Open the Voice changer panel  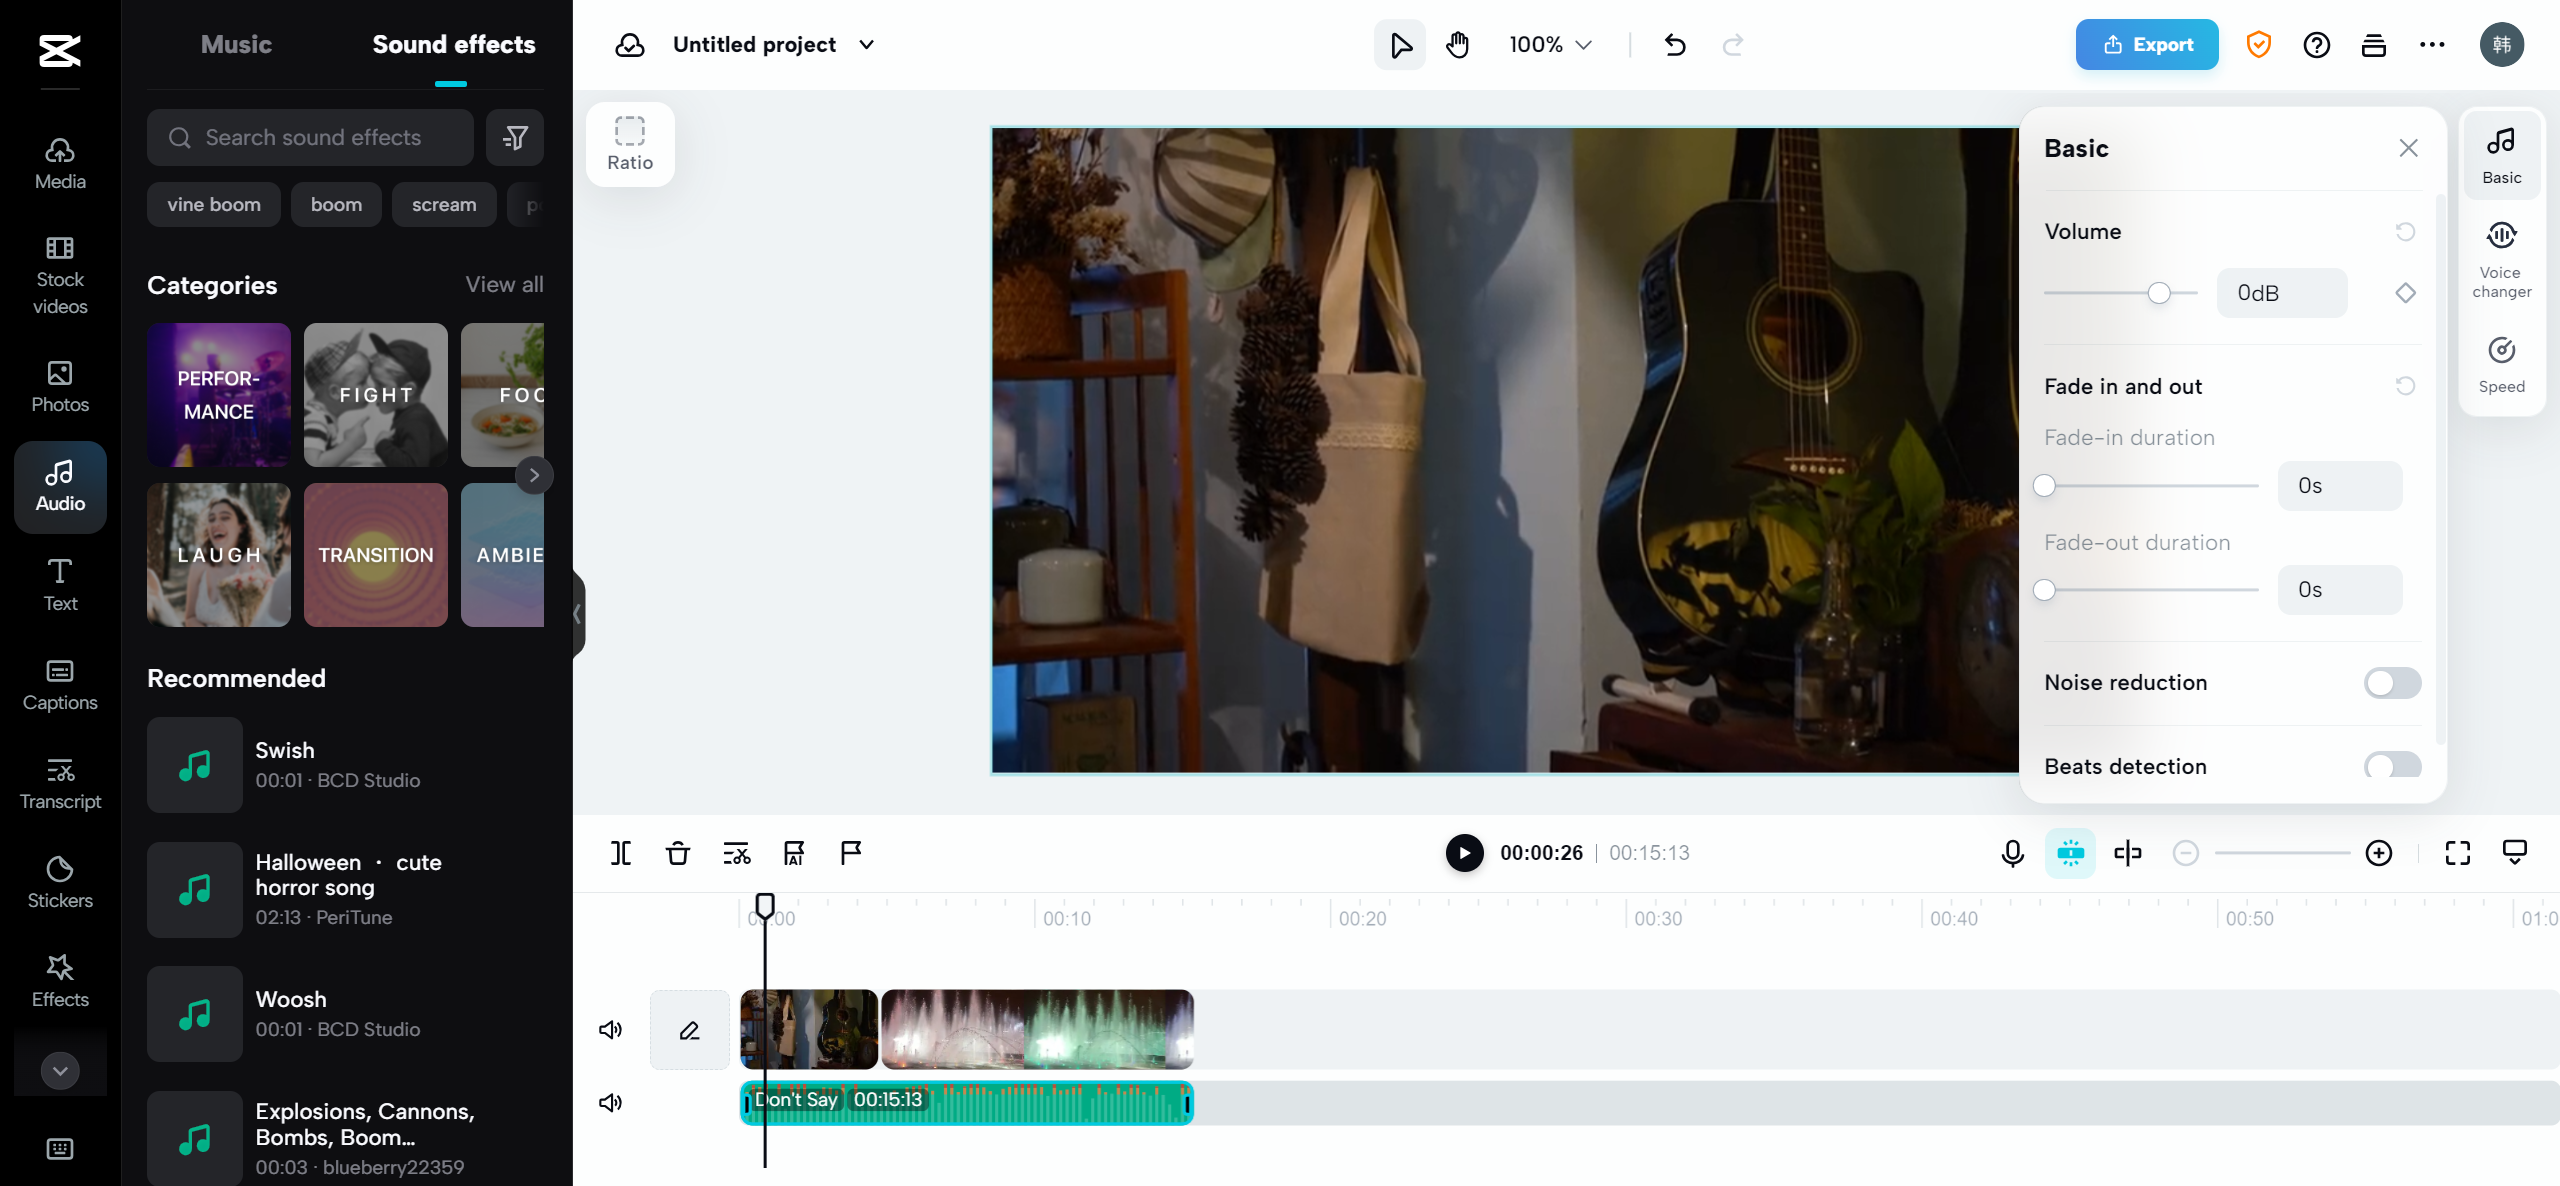pos(2501,258)
